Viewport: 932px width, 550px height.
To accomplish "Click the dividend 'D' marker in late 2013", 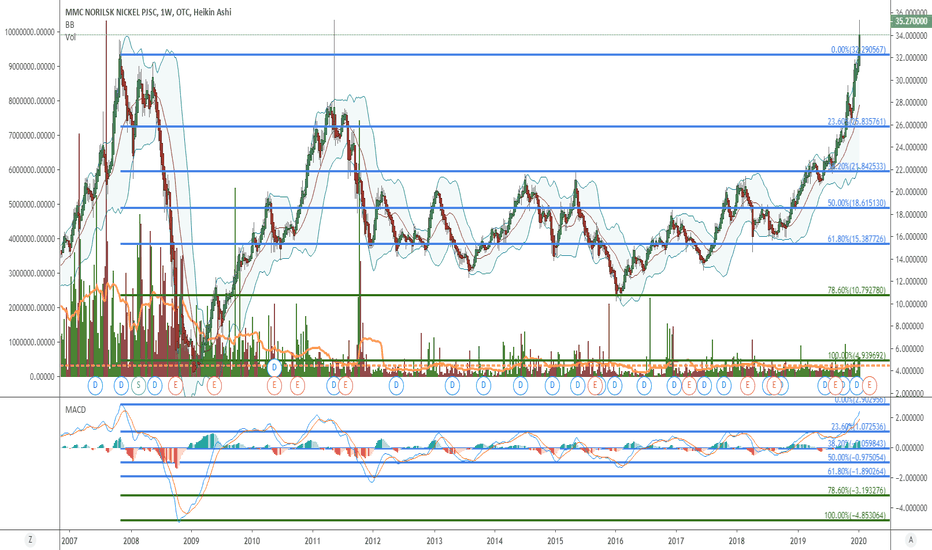I will (x=483, y=385).
